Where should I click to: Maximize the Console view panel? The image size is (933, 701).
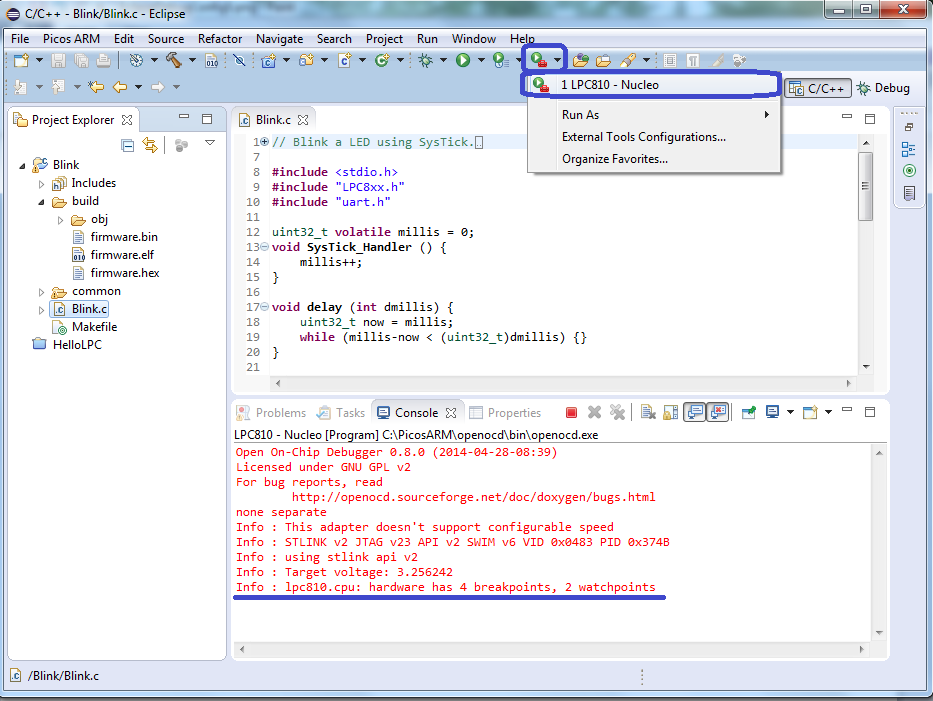click(x=870, y=412)
